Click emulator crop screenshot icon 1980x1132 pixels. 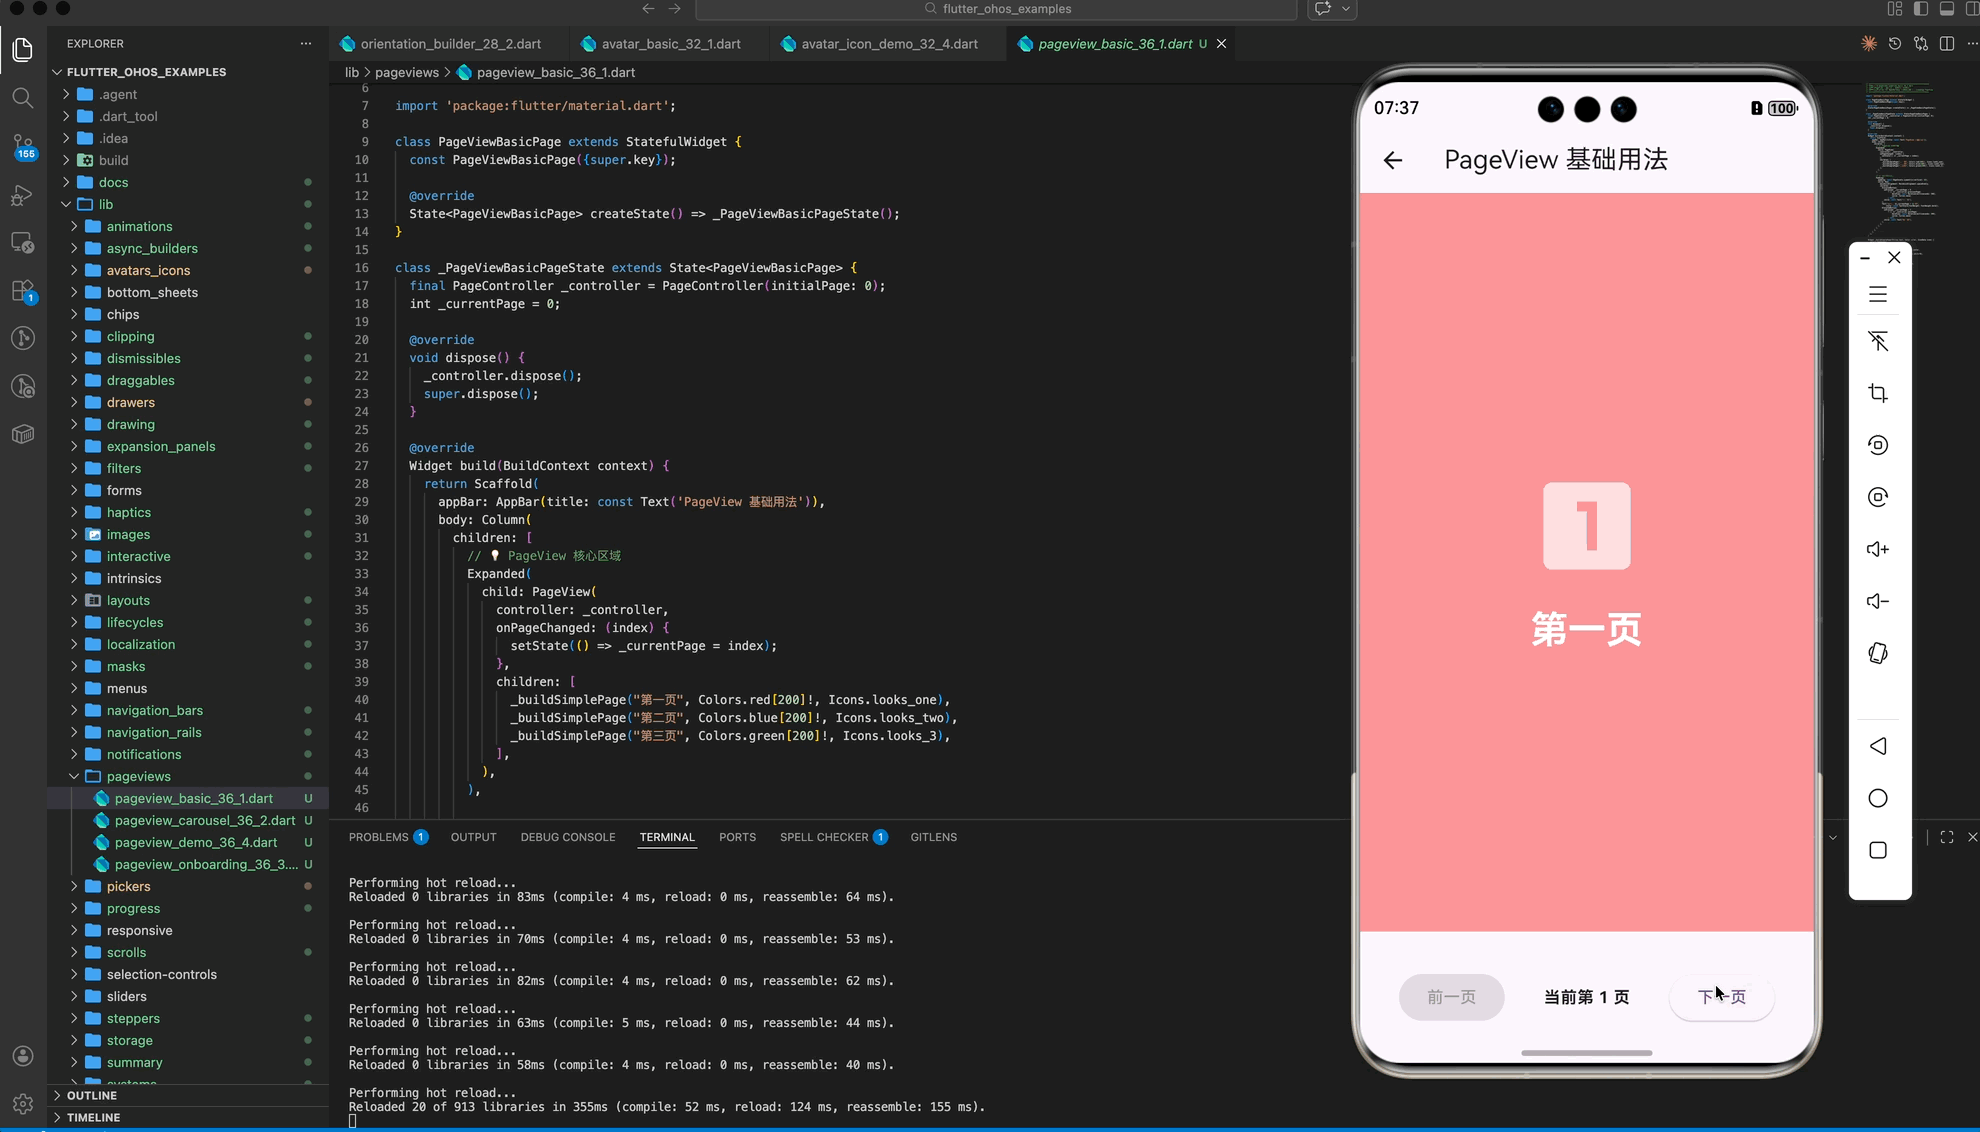click(1877, 393)
